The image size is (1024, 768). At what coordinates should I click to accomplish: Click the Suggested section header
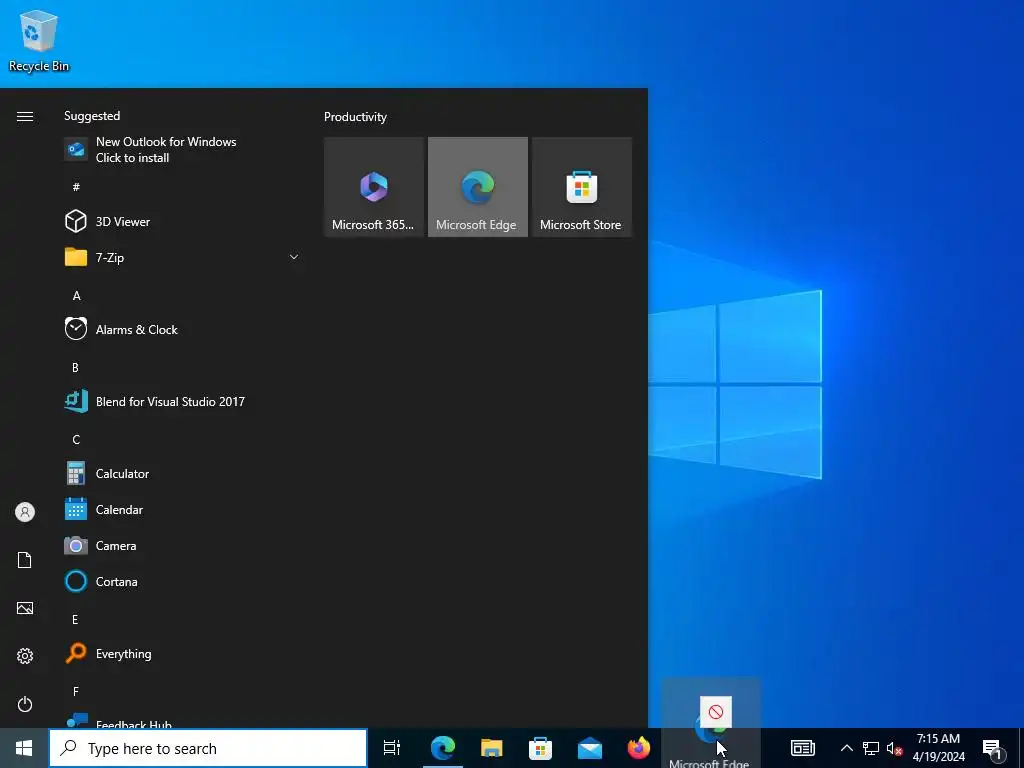pos(92,116)
